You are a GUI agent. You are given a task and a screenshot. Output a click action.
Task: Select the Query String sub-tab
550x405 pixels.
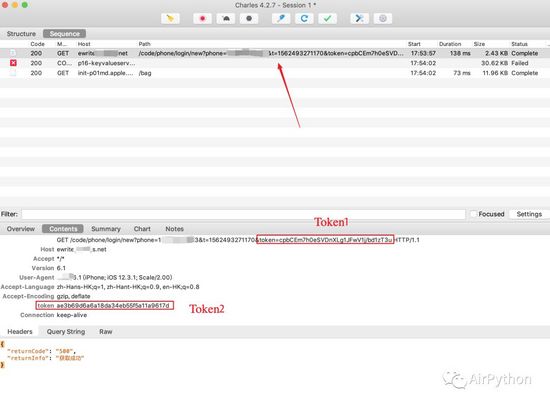click(x=66, y=331)
